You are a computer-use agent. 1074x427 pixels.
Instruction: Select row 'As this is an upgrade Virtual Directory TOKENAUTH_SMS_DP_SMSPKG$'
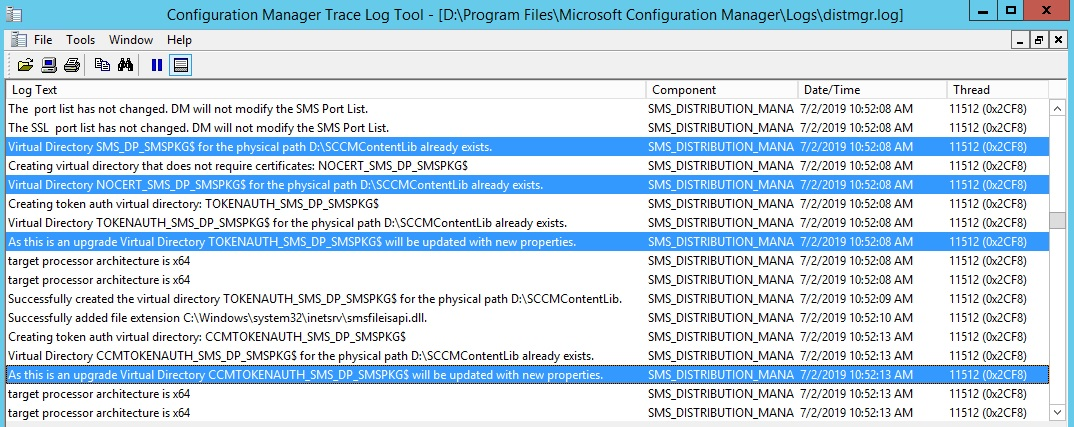pos(527,242)
